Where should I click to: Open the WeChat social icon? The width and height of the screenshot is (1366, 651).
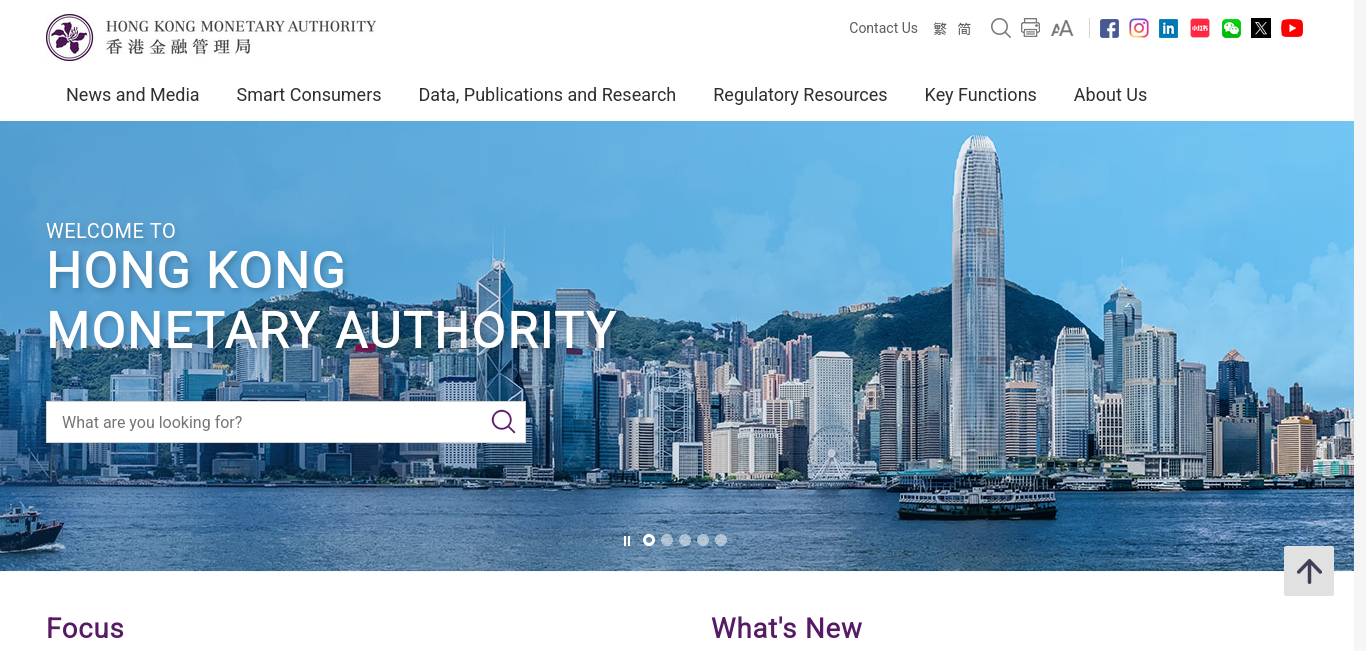click(1231, 29)
